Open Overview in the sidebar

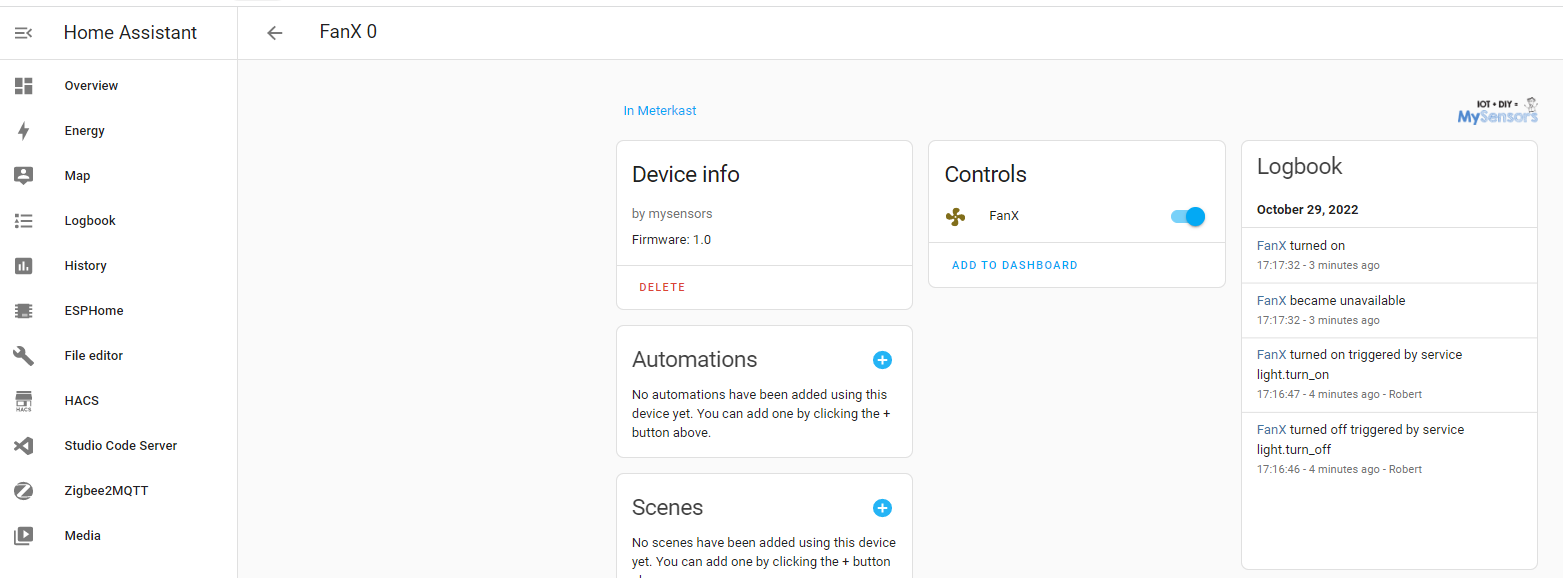point(91,86)
